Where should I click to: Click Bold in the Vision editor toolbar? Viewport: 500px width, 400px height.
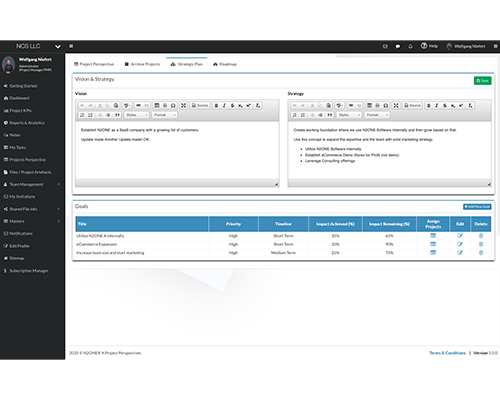tap(216, 106)
